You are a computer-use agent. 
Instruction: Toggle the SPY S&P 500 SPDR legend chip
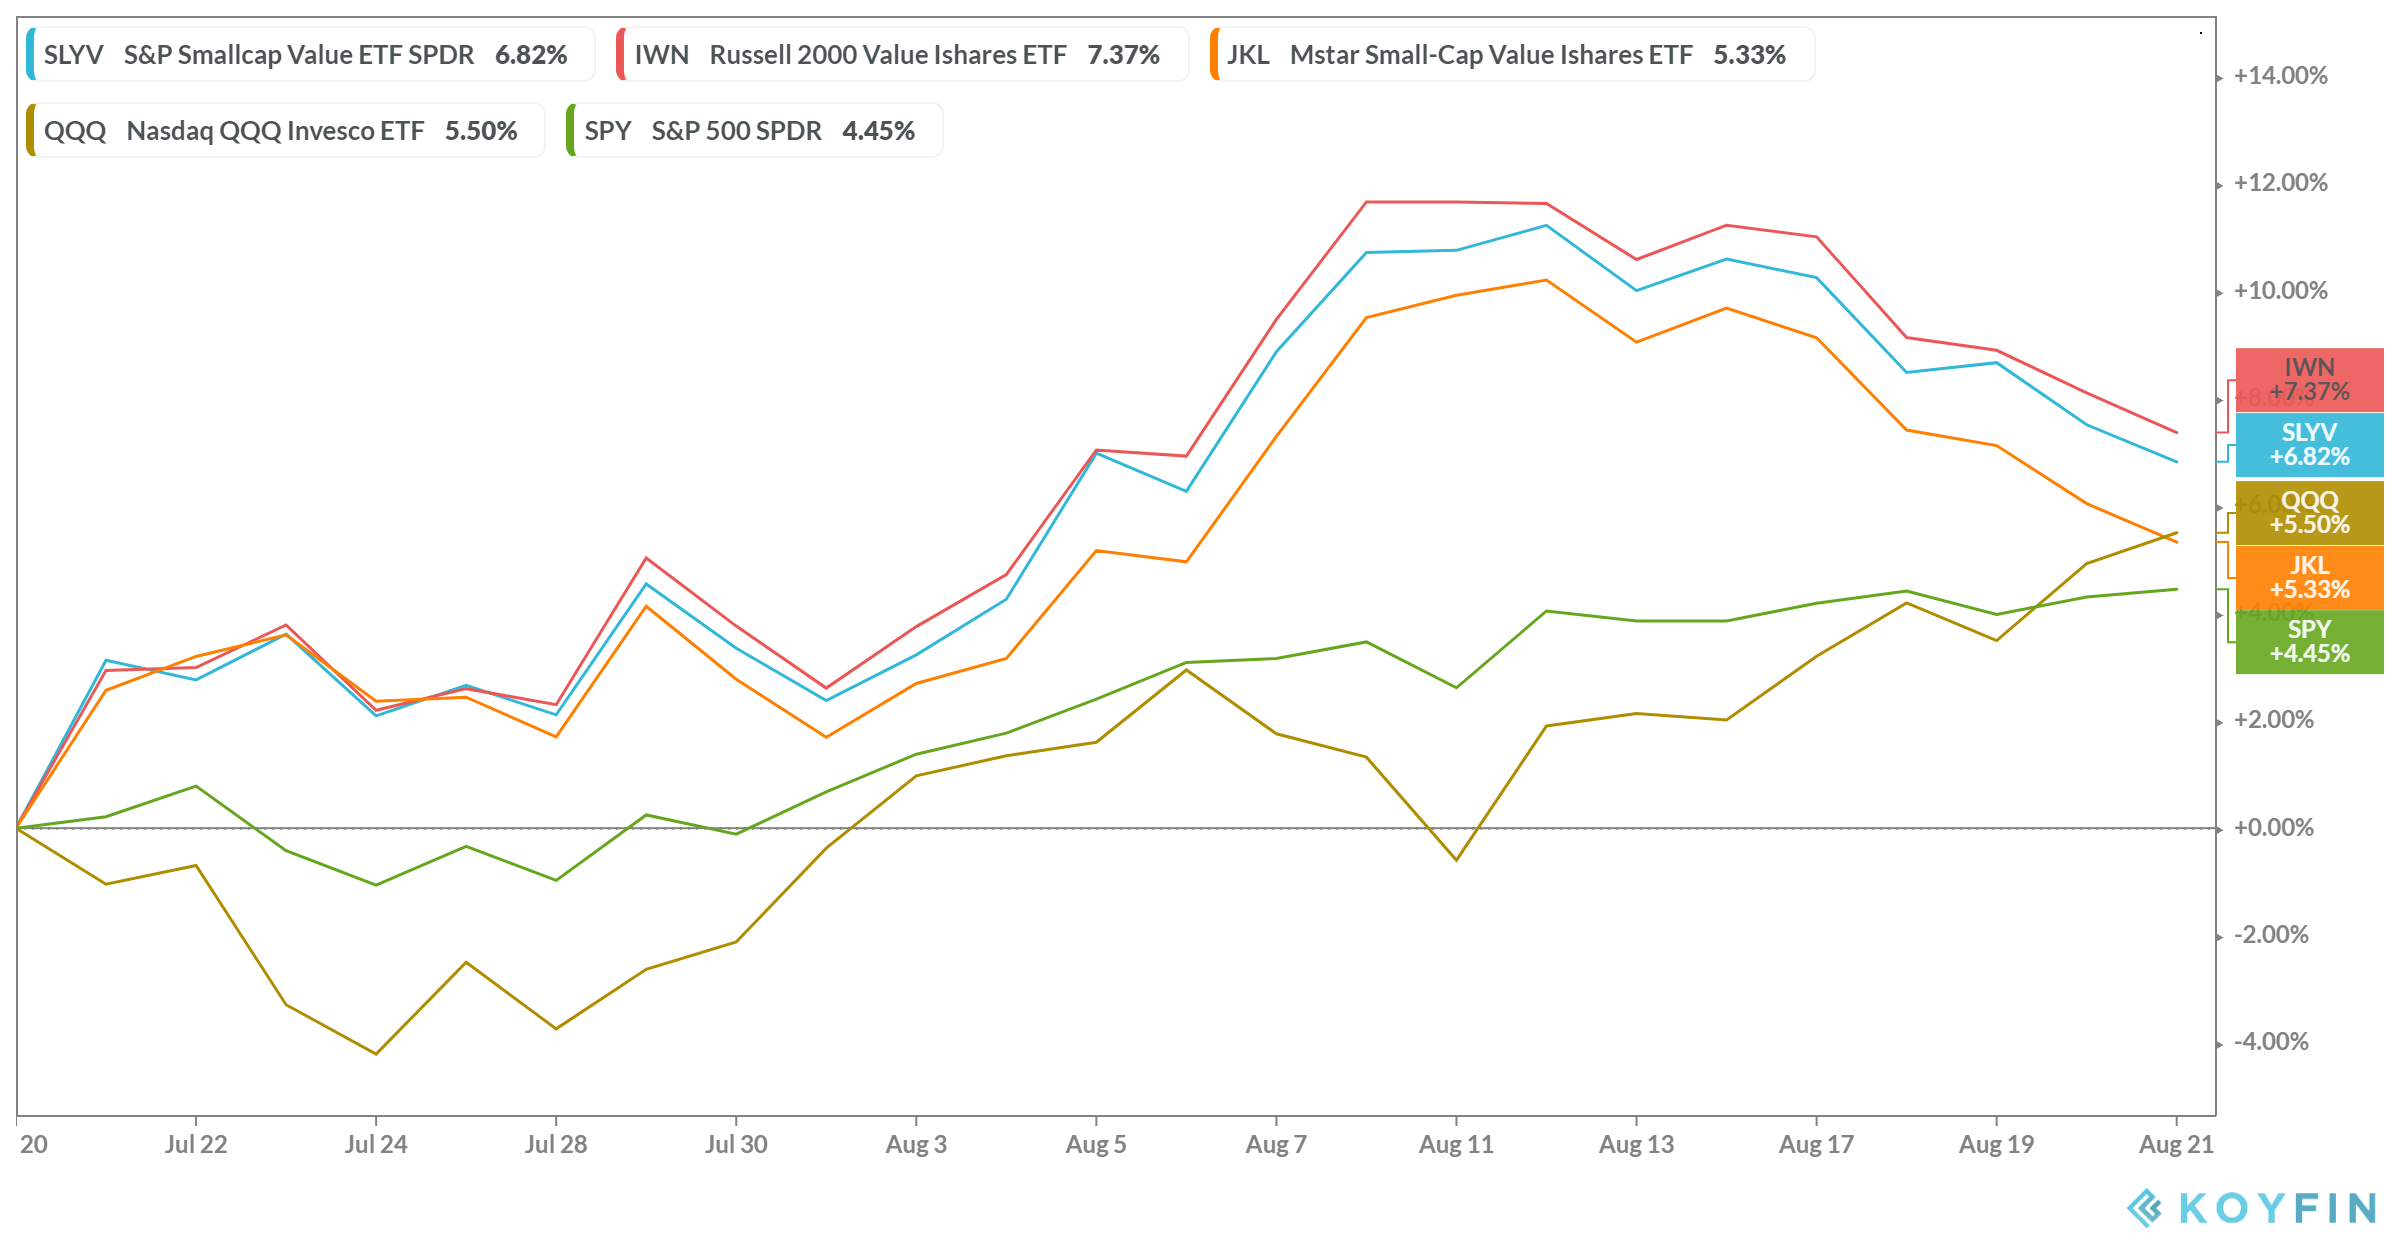(x=754, y=130)
